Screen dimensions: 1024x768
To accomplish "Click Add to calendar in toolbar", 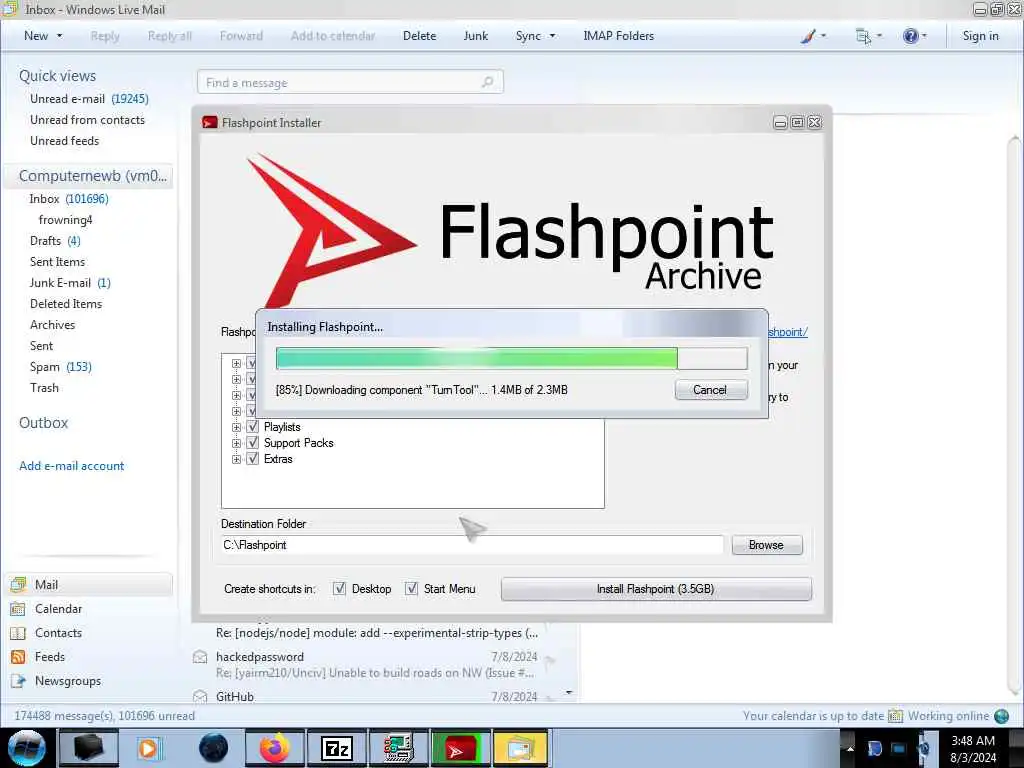I will (x=333, y=36).
